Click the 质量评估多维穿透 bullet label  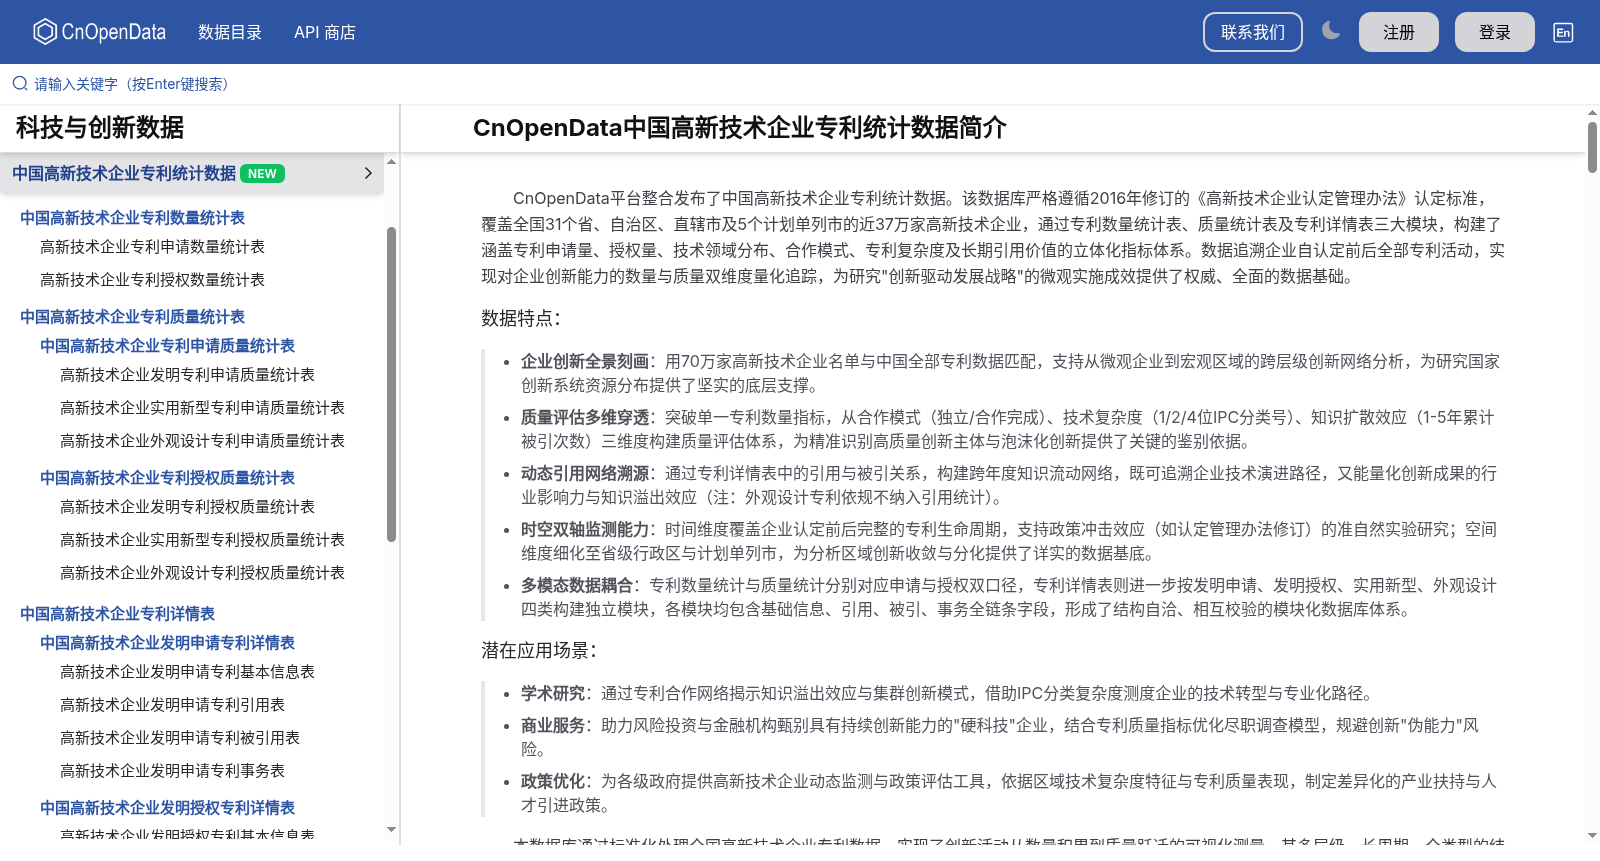pyautogui.click(x=585, y=417)
